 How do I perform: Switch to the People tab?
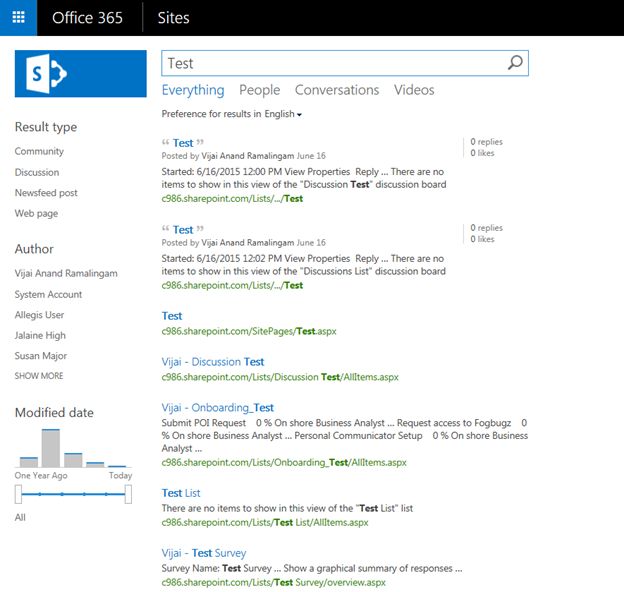point(259,90)
